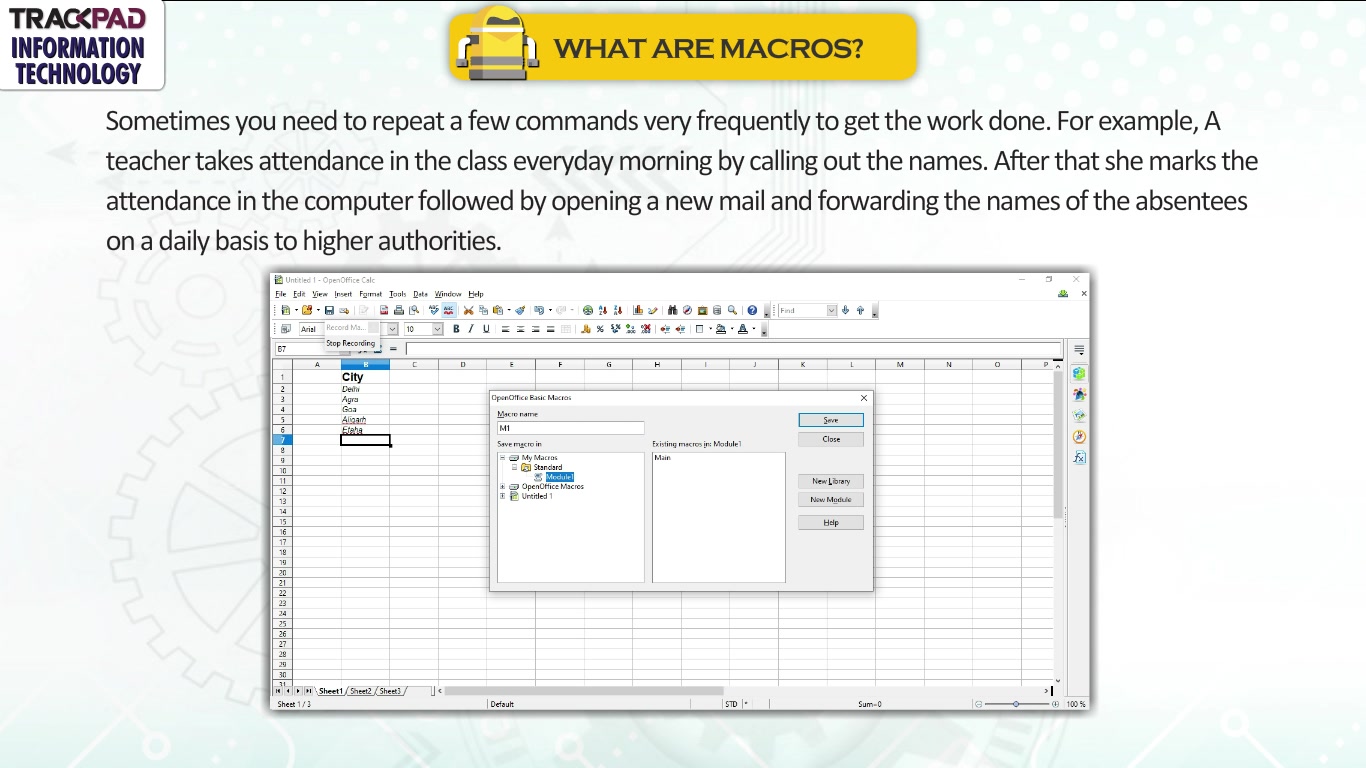Click the Macro name input field
1366x768 pixels.
pos(570,428)
